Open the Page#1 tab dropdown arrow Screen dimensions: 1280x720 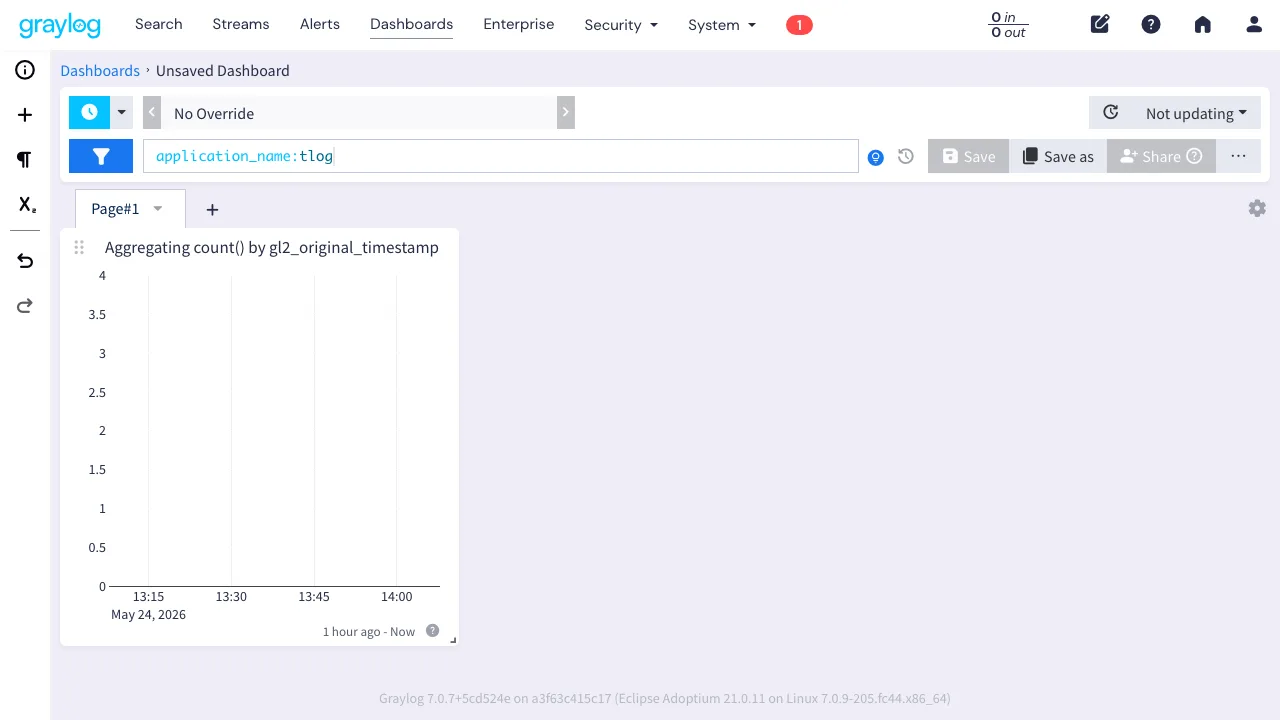[158, 208]
